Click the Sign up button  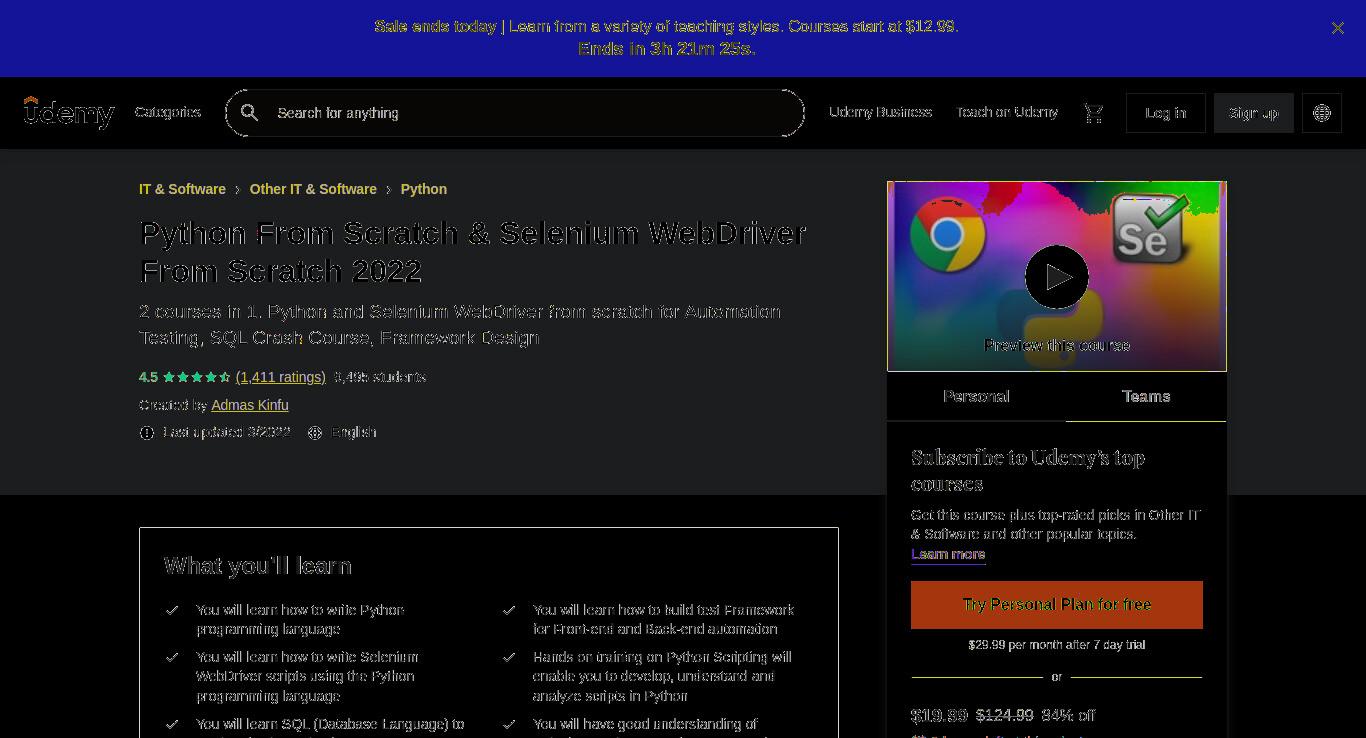(1254, 113)
